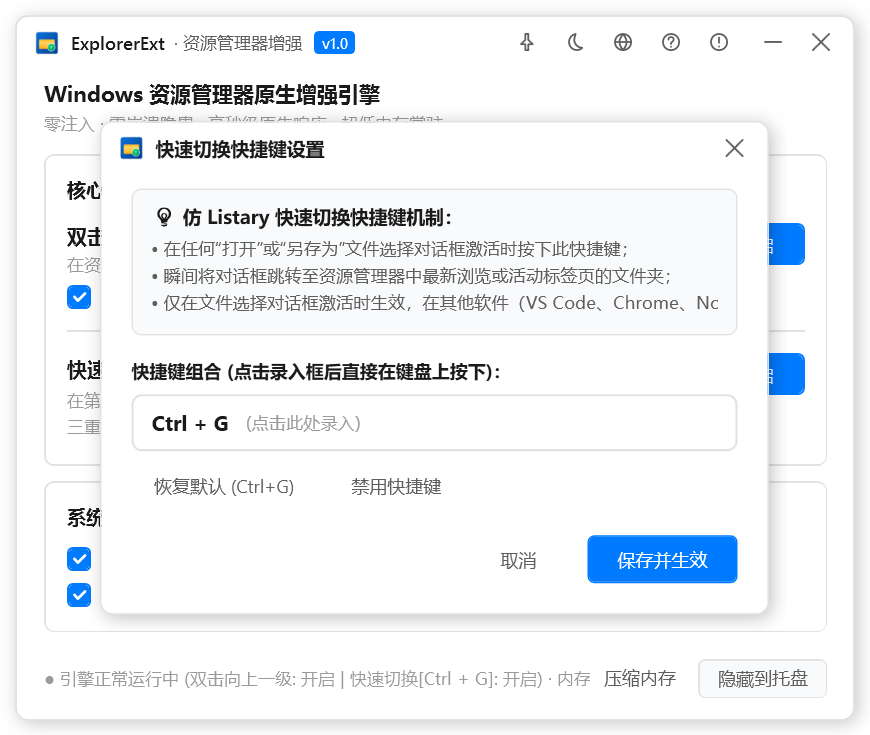Toggle the checkbox under 双击 section
The width and height of the screenshot is (870, 735).
pyautogui.click(x=79, y=297)
